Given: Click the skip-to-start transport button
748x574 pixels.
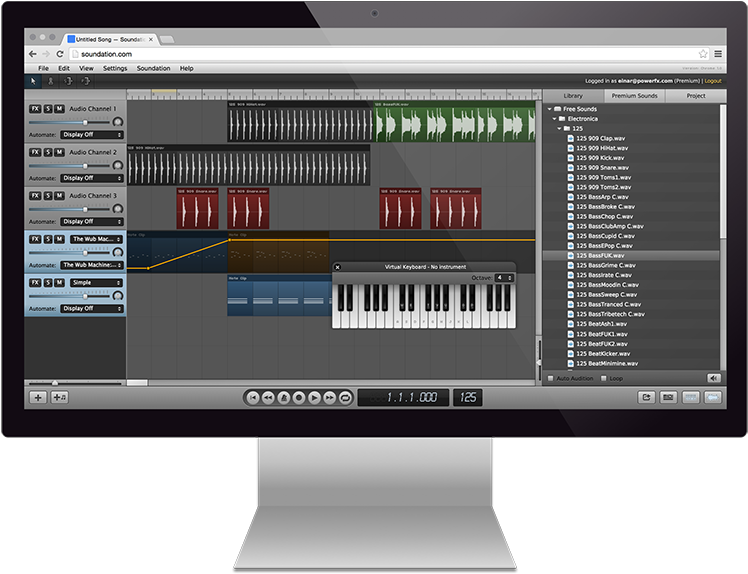Looking at the screenshot, I should [x=253, y=397].
